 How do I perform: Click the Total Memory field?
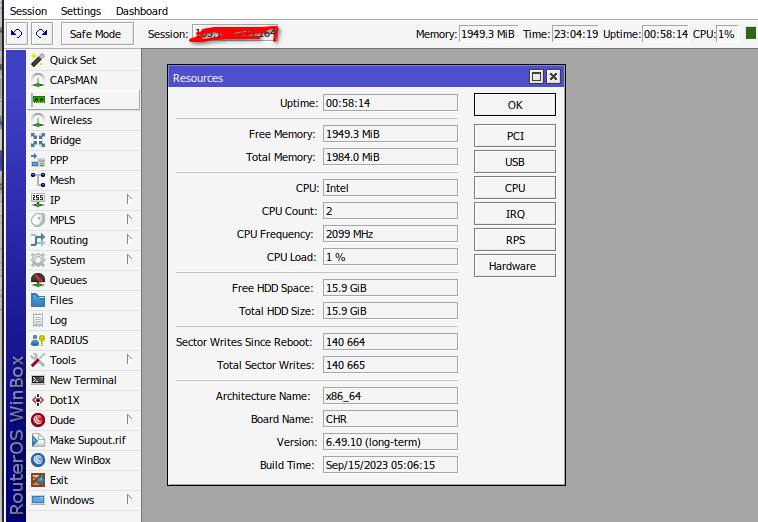[390, 157]
